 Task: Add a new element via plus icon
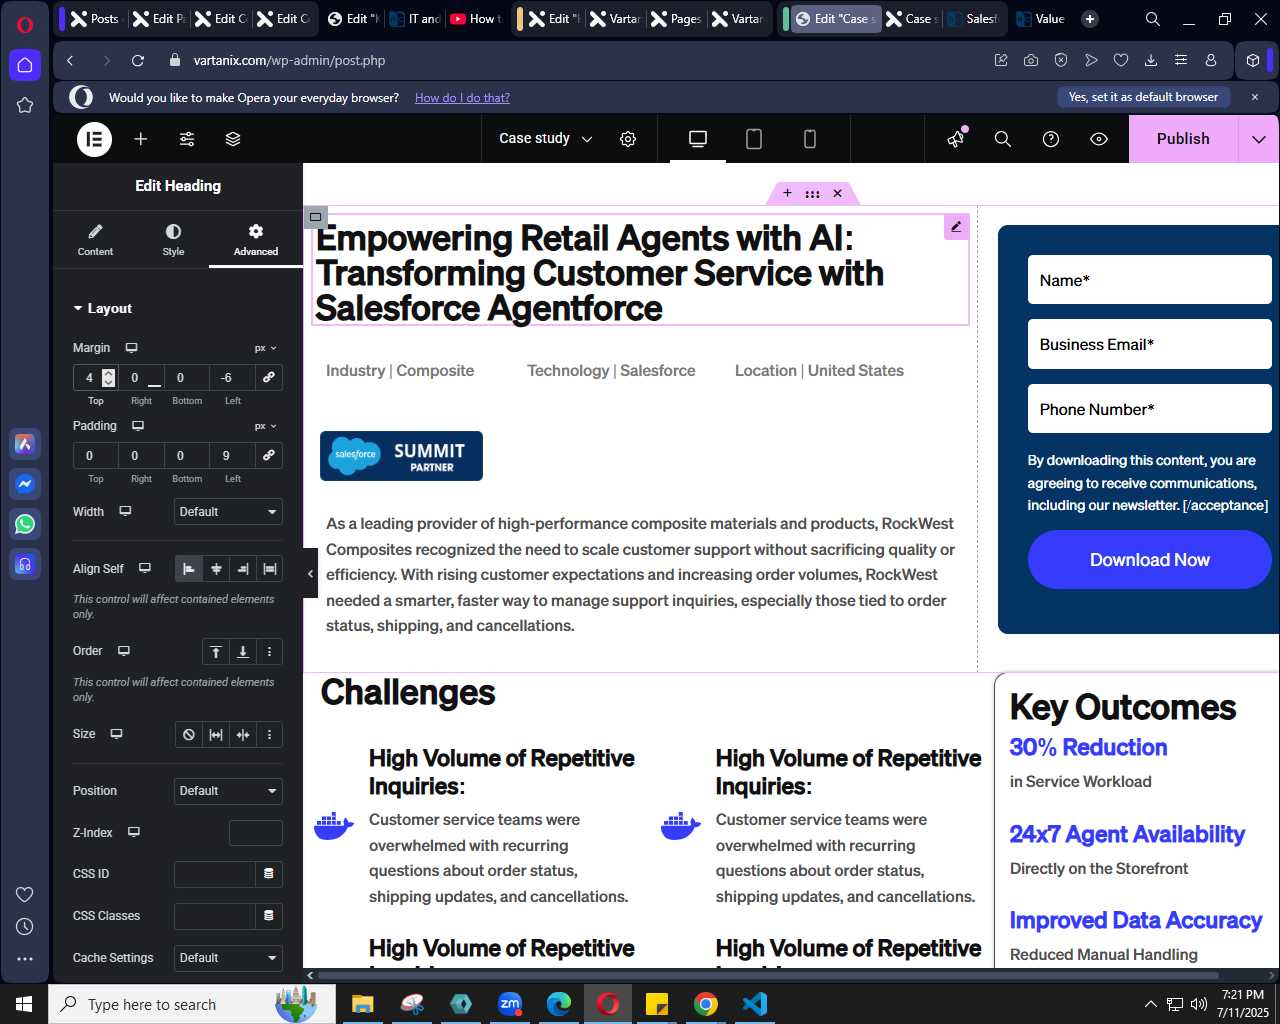pyautogui.click(x=141, y=139)
